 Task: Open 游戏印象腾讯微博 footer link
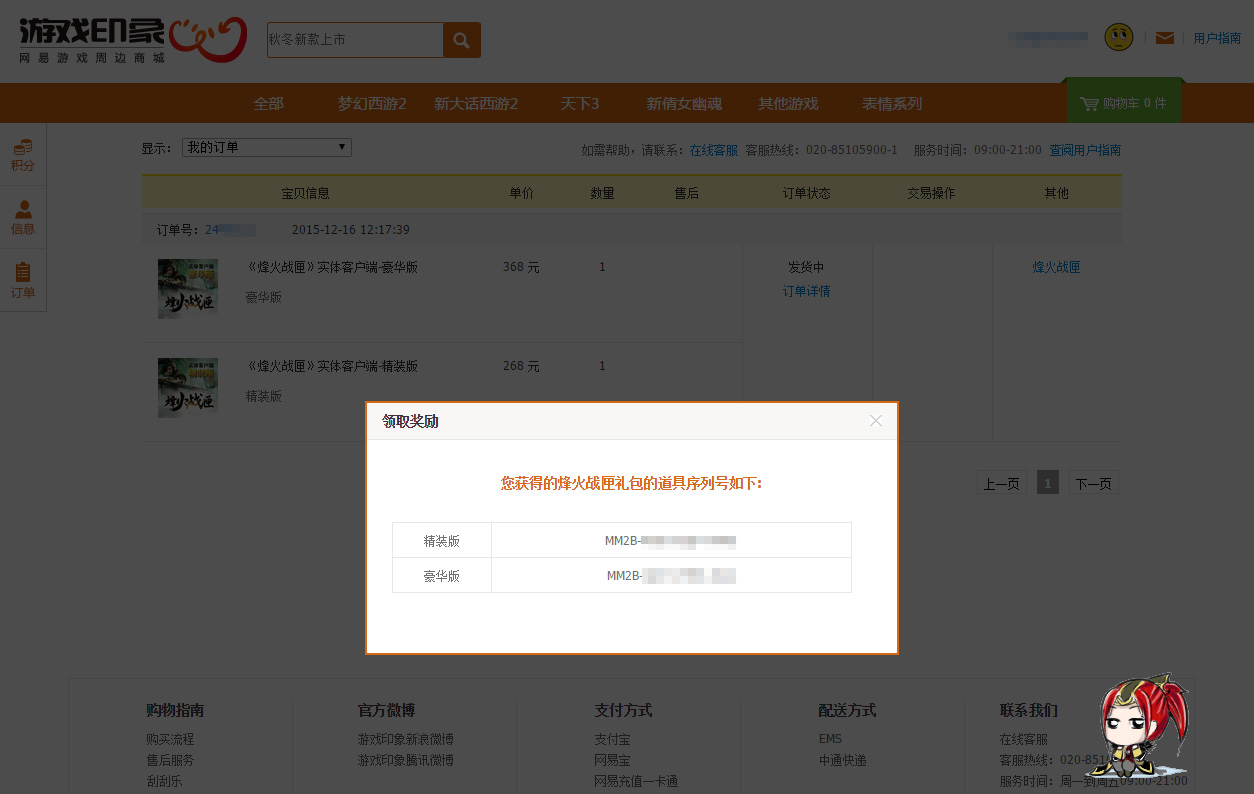click(x=406, y=760)
